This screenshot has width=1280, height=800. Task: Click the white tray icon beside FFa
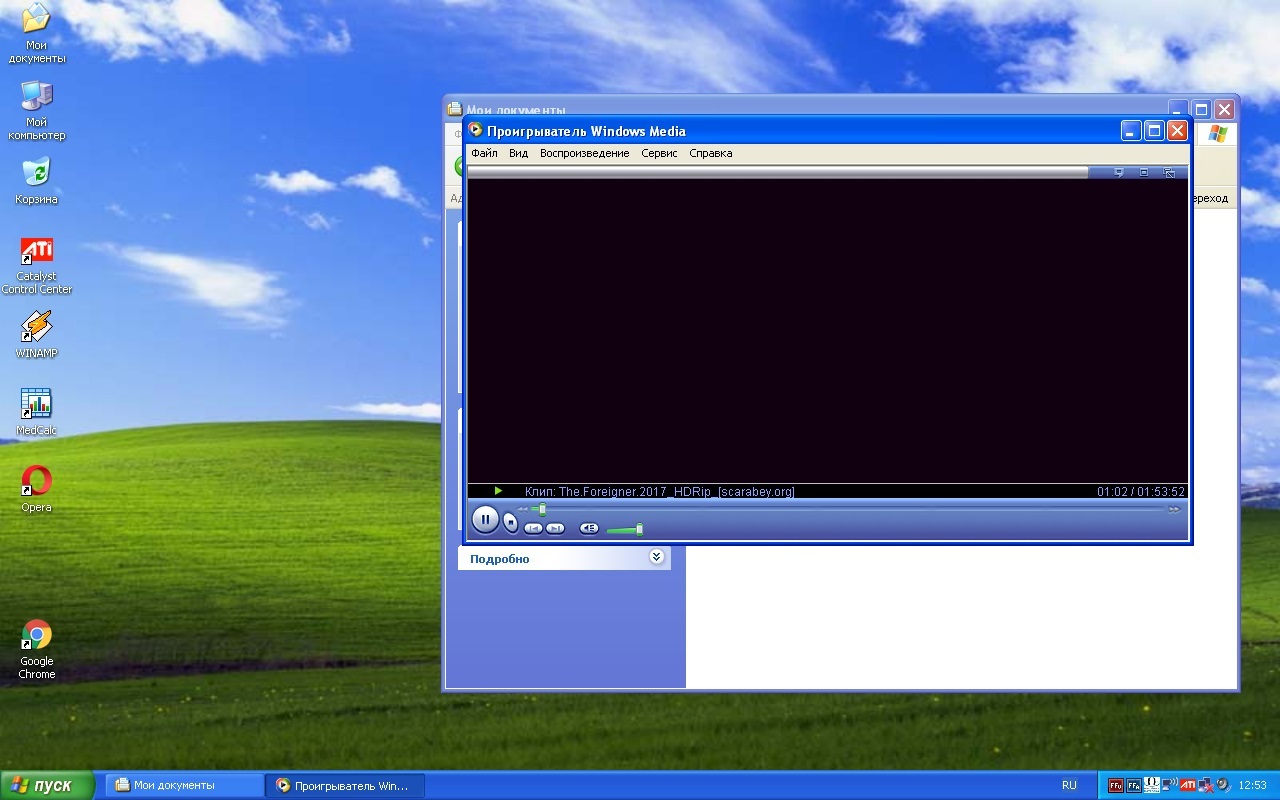[x=1152, y=784]
